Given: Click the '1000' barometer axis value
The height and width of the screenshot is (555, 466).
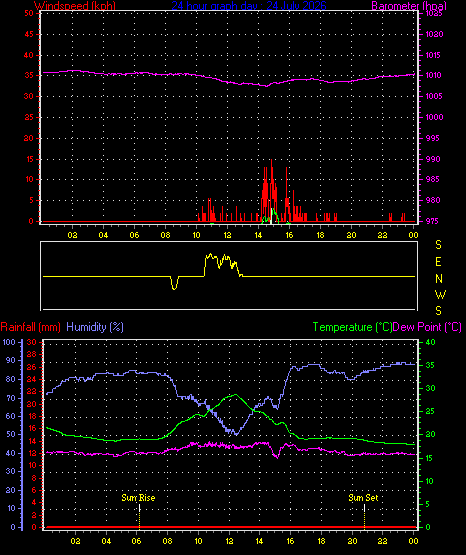Looking at the screenshot, I should (x=434, y=117).
